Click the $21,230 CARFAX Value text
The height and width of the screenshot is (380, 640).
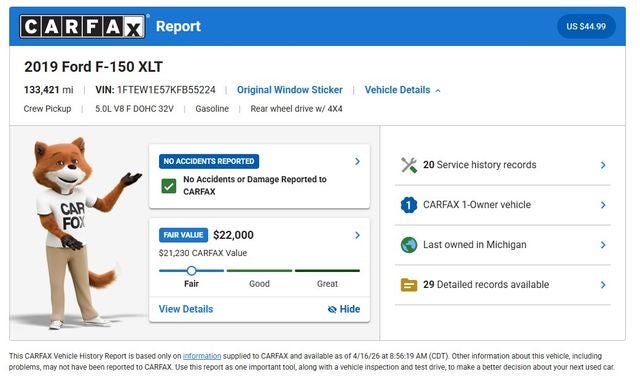pos(203,253)
